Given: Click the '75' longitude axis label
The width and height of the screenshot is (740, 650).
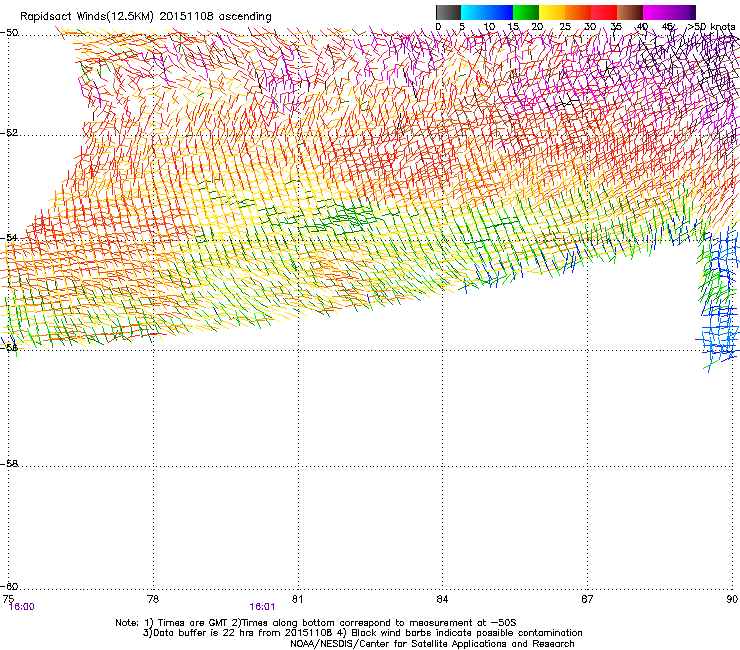Looking at the screenshot, I should tap(8, 599).
